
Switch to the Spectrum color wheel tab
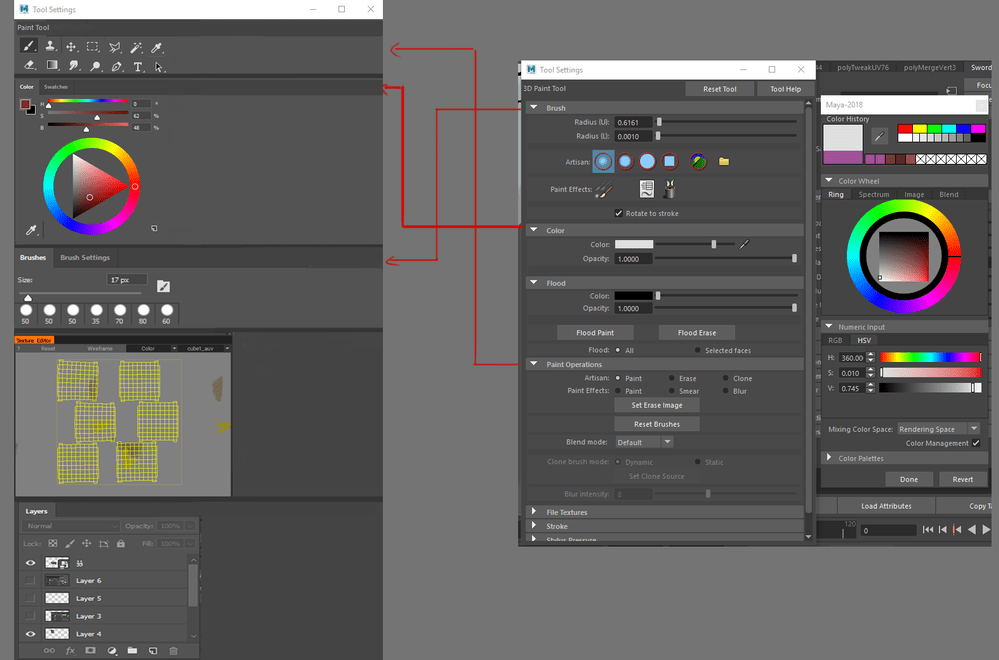pyautogui.click(x=873, y=194)
